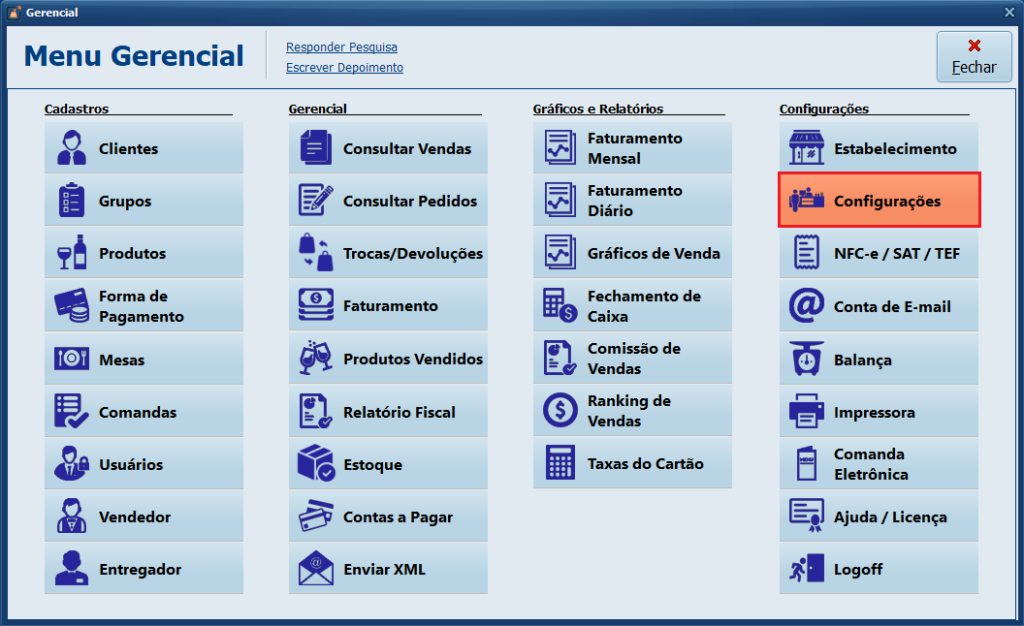
Task: Click the Logoff exit door icon
Action: 806,568
